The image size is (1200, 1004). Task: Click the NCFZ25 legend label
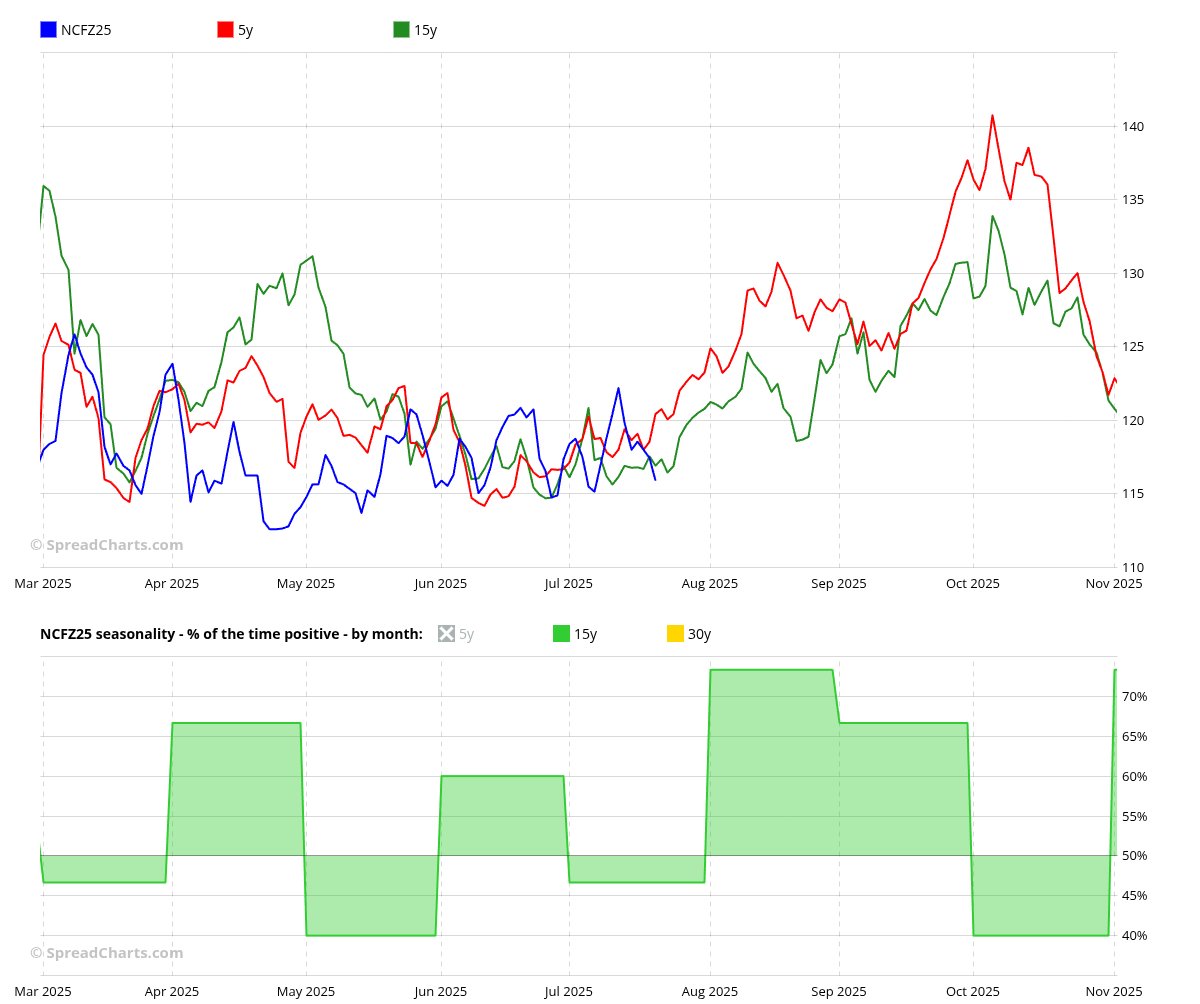[x=86, y=30]
